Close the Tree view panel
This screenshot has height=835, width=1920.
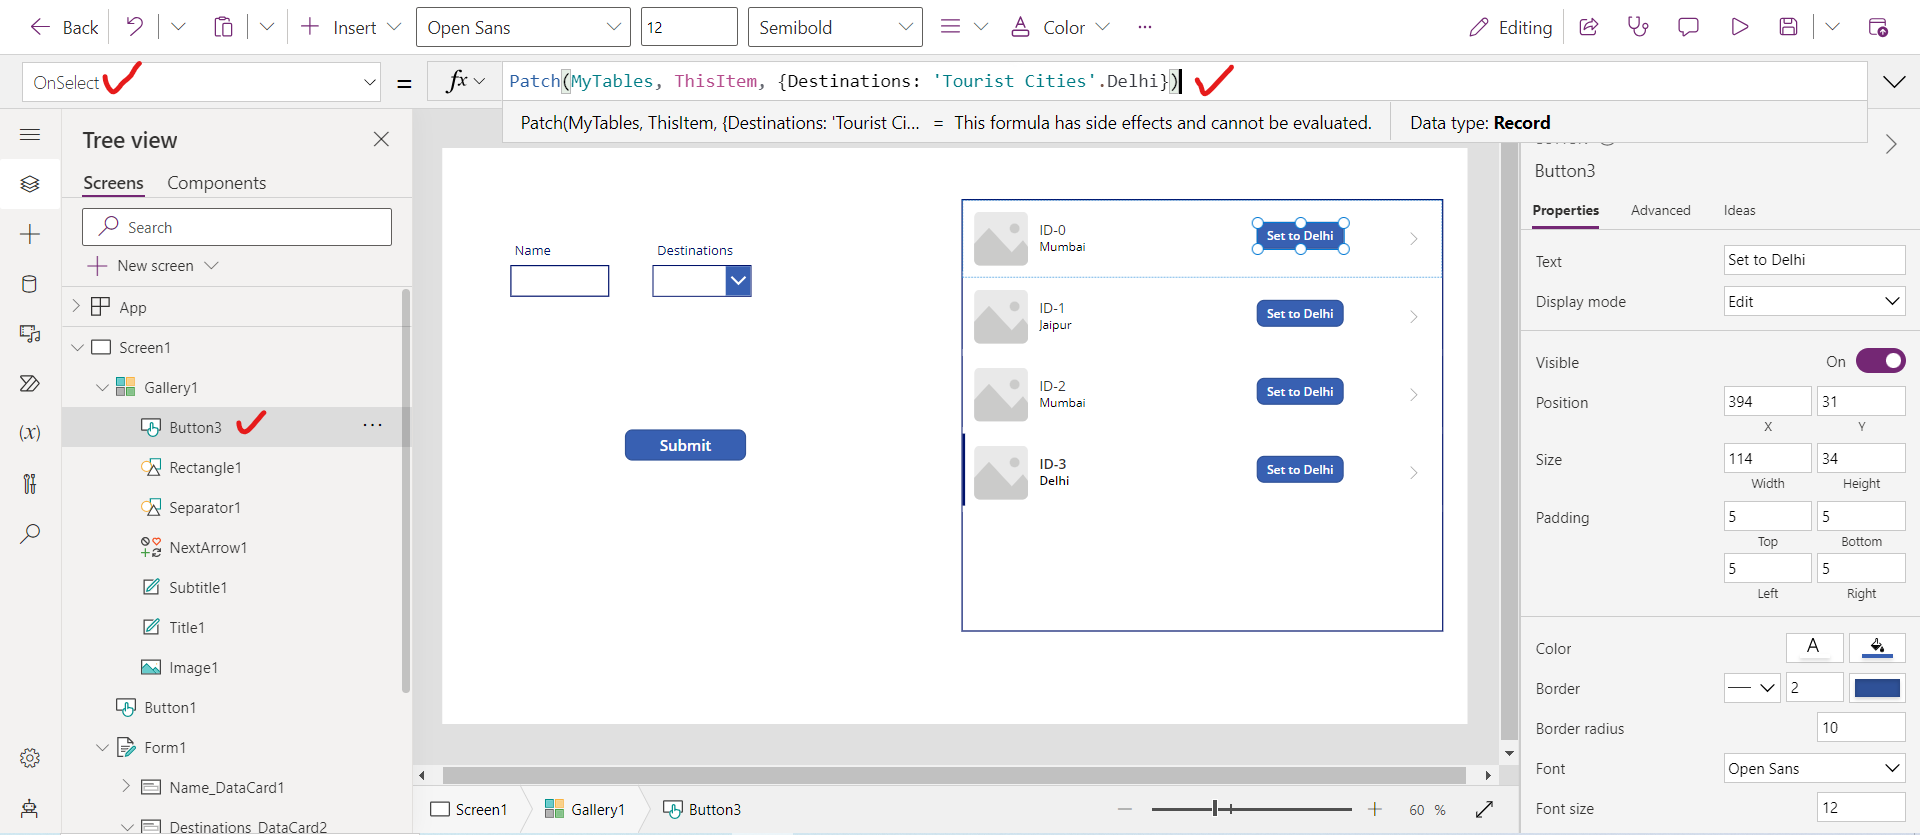pyautogui.click(x=381, y=140)
